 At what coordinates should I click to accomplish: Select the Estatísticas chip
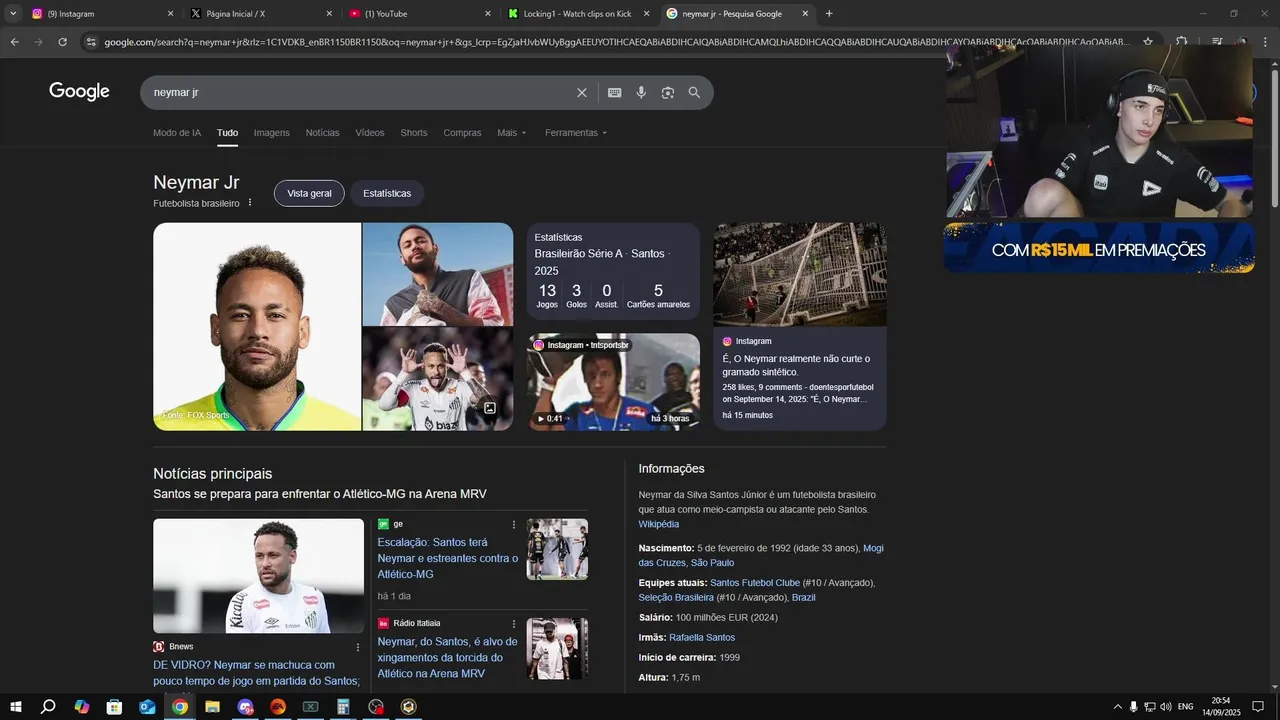(x=387, y=193)
